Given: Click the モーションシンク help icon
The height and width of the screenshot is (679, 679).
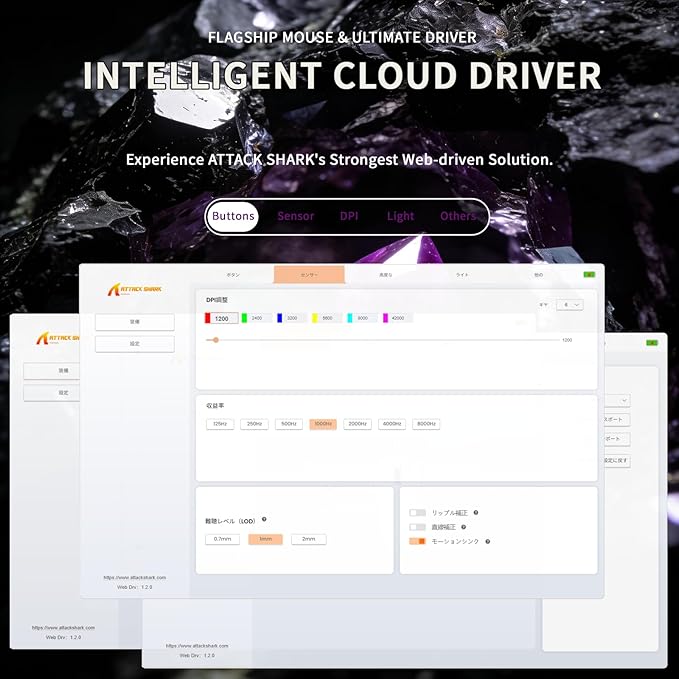Looking at the screenshot, I should (x=488, y=541).
